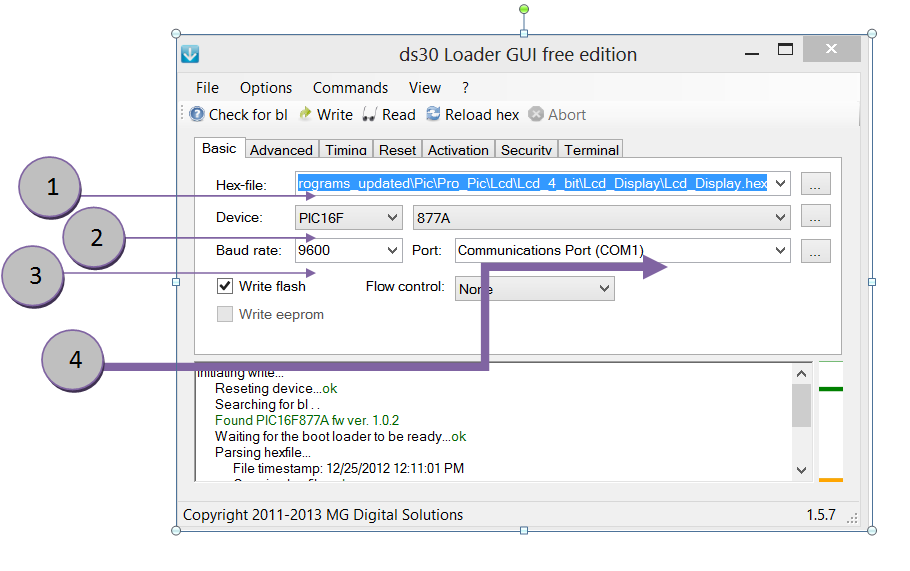Click the Check for bl label
This screenshot has height=571, width=910.
pyautogui.click(x=248, y=115)
